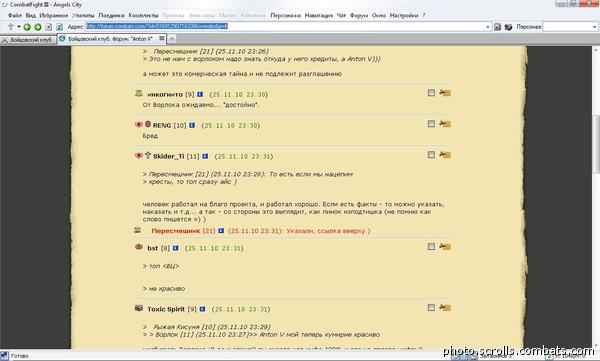
Task: Open the Поединки menu
Action: (111, 15)
